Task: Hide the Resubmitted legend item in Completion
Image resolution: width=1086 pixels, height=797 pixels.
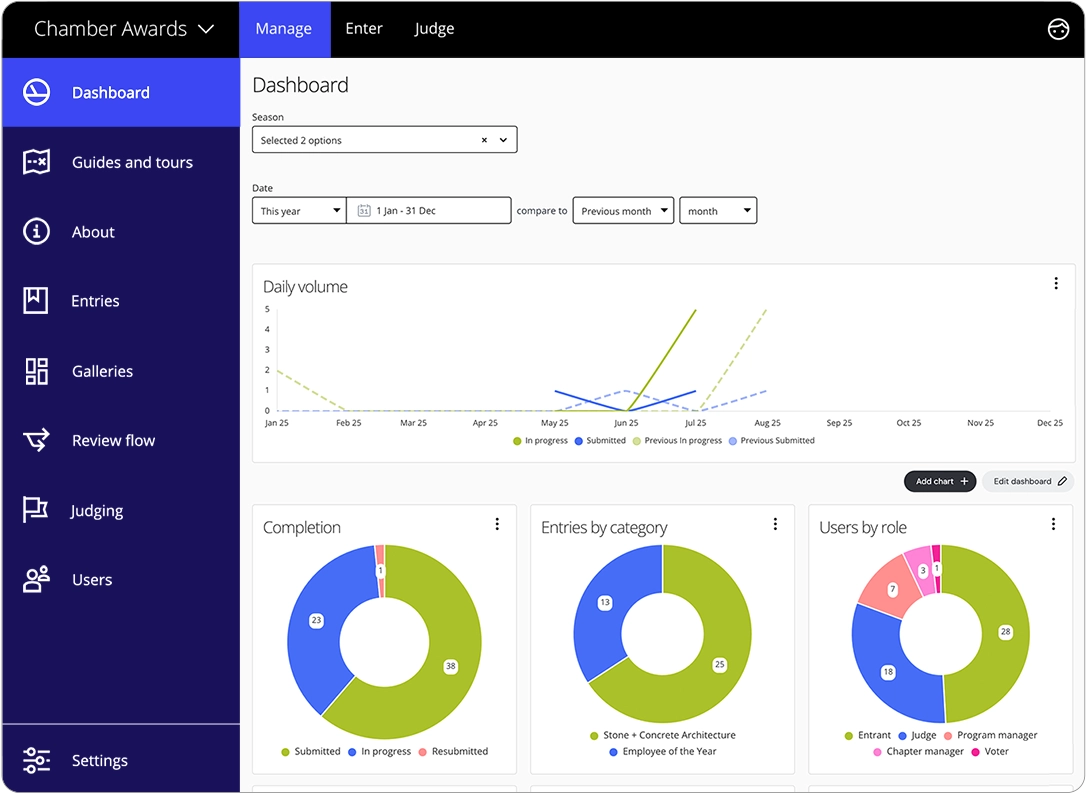Action: [453, 751]
